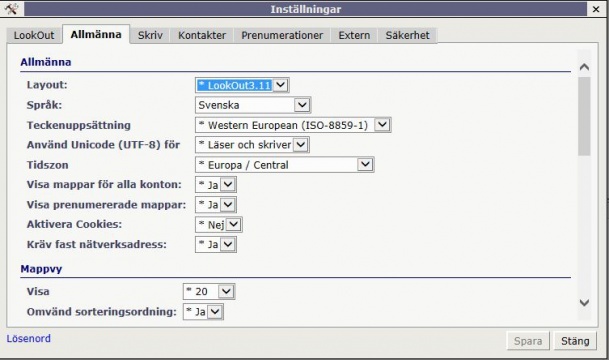Switch to the Extern tab
Viewport: 609px width, 360px height.
354,35
